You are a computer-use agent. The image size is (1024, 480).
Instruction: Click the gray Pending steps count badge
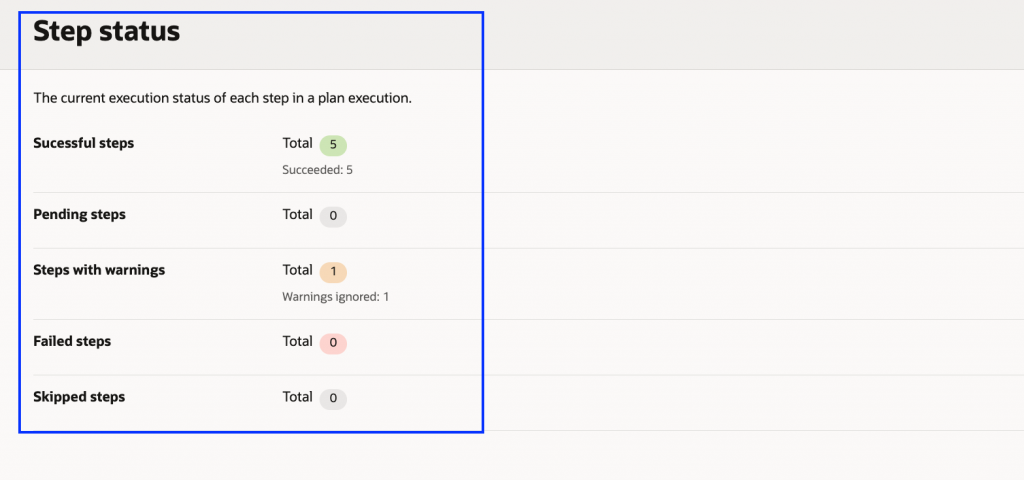pyautogui.click(x=333, y=216)
